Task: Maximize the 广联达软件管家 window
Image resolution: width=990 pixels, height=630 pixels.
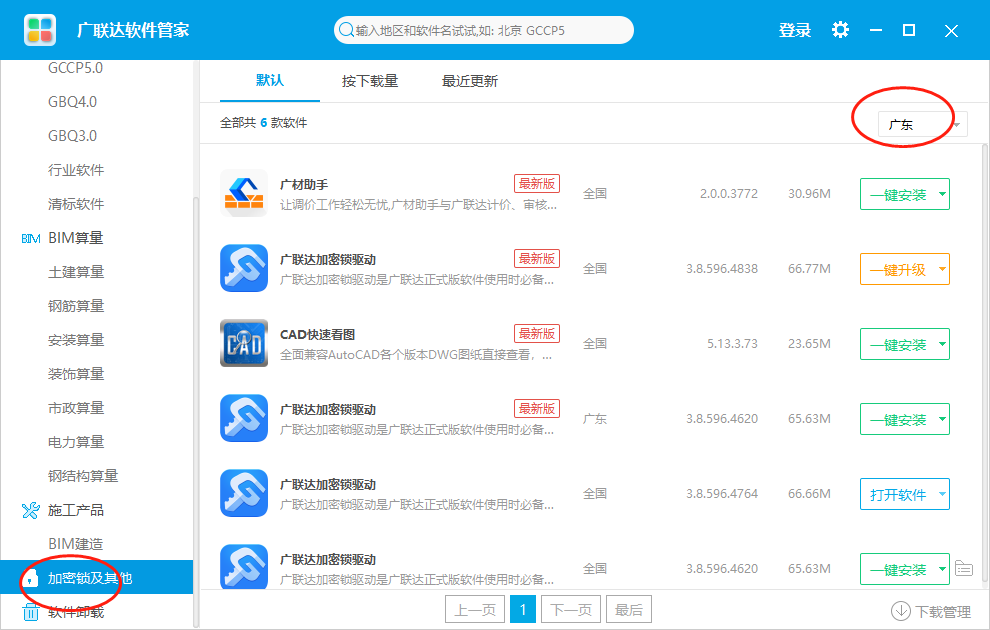Action: (909, 30)
